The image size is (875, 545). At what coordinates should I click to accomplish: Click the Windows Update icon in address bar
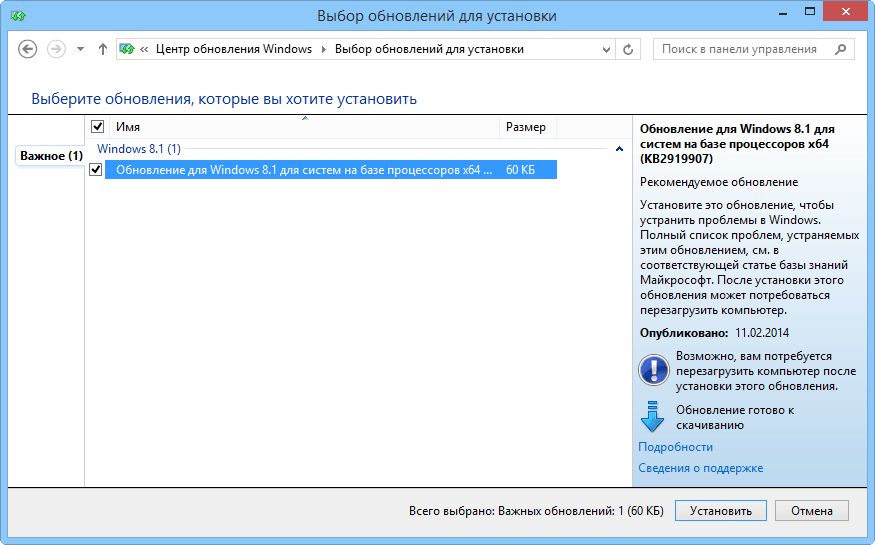127,49
